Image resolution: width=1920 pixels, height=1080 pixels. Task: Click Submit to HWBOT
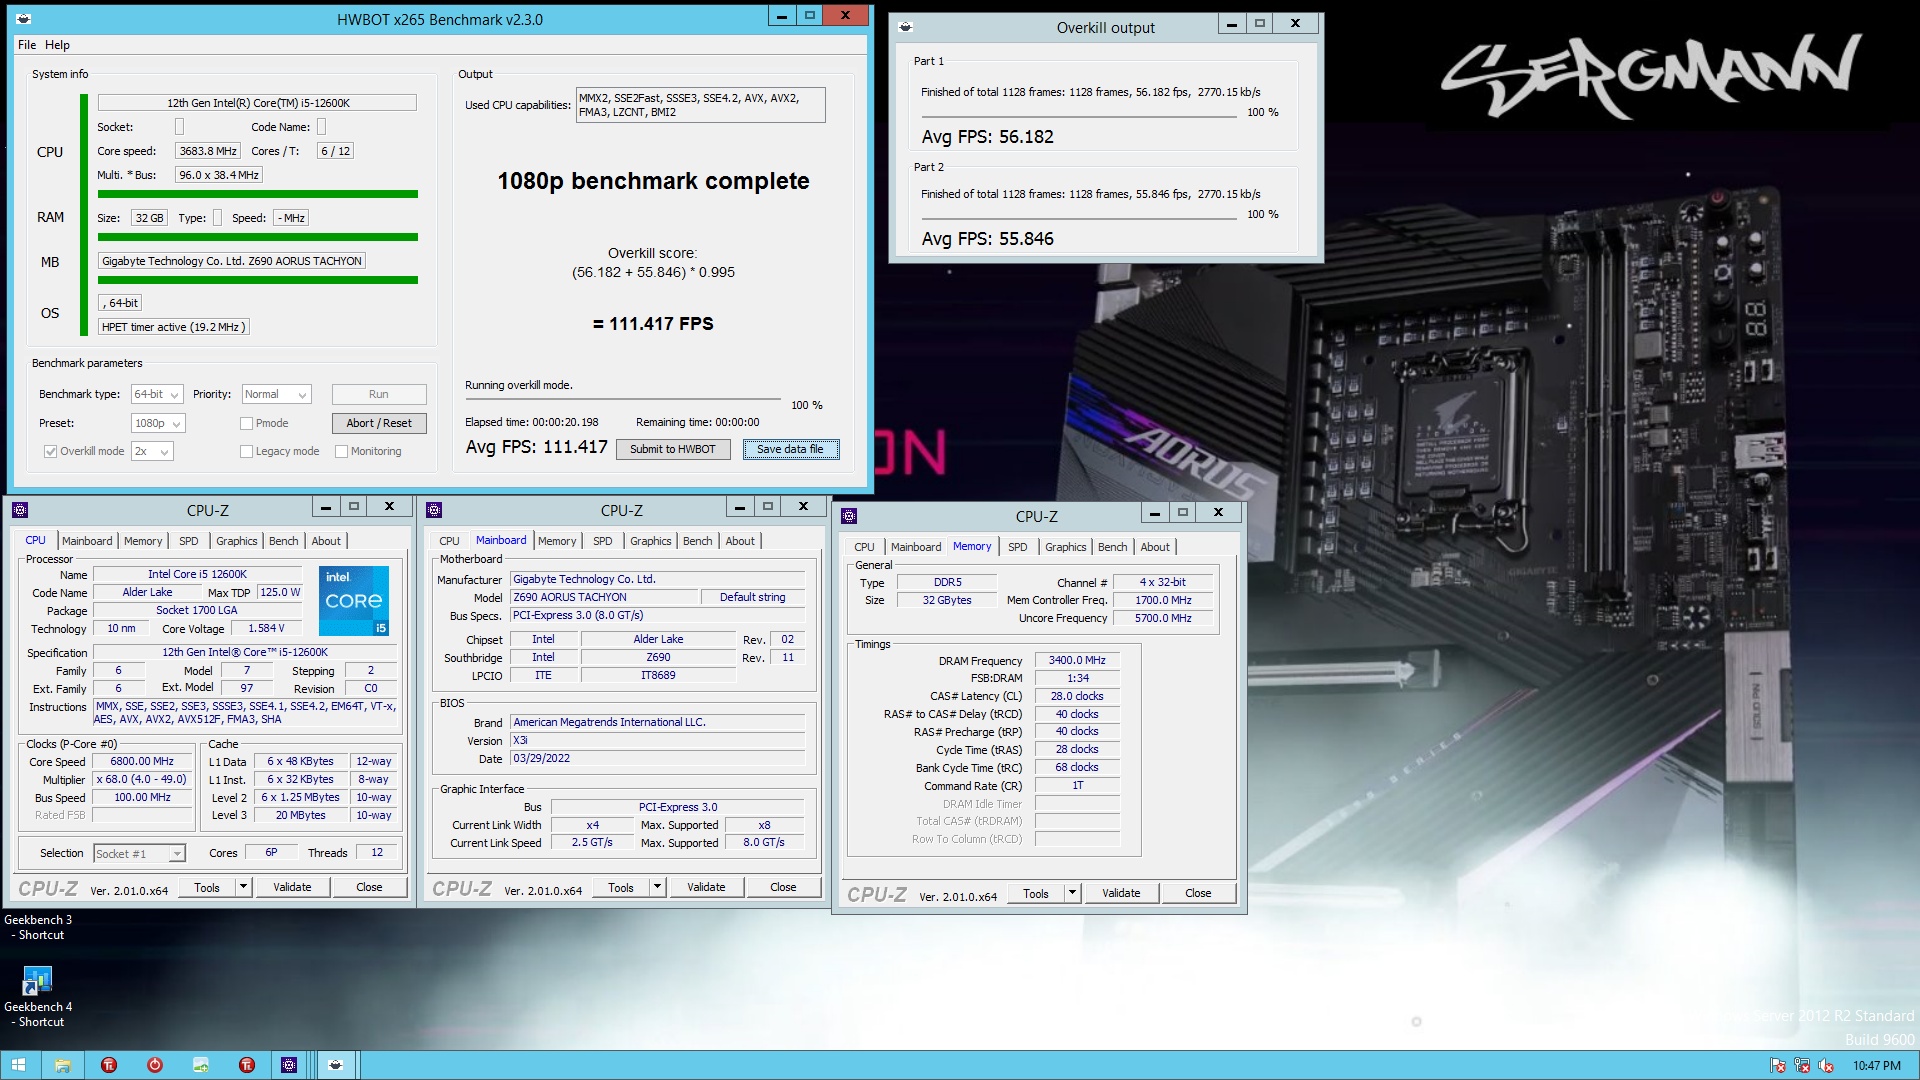673,450
